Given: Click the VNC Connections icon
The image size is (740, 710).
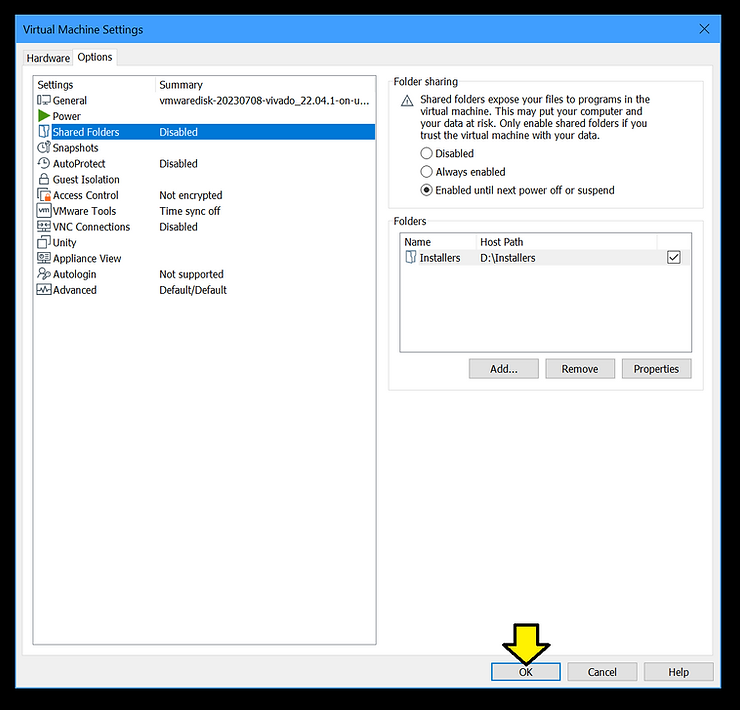Looking at the screenshot, I should click(x=44, y=227).
